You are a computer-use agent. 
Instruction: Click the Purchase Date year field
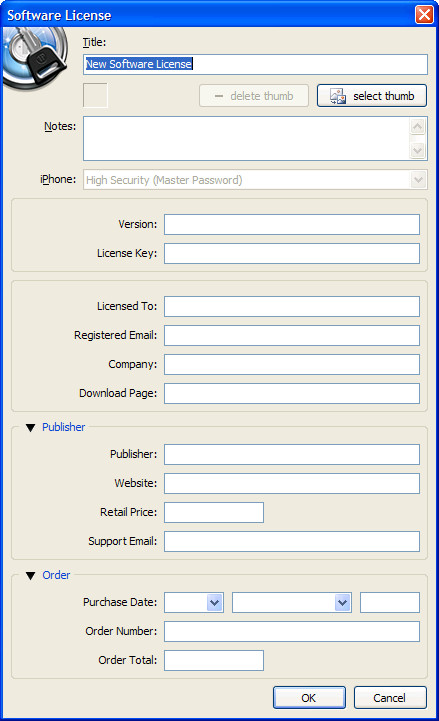pos(390,602)
